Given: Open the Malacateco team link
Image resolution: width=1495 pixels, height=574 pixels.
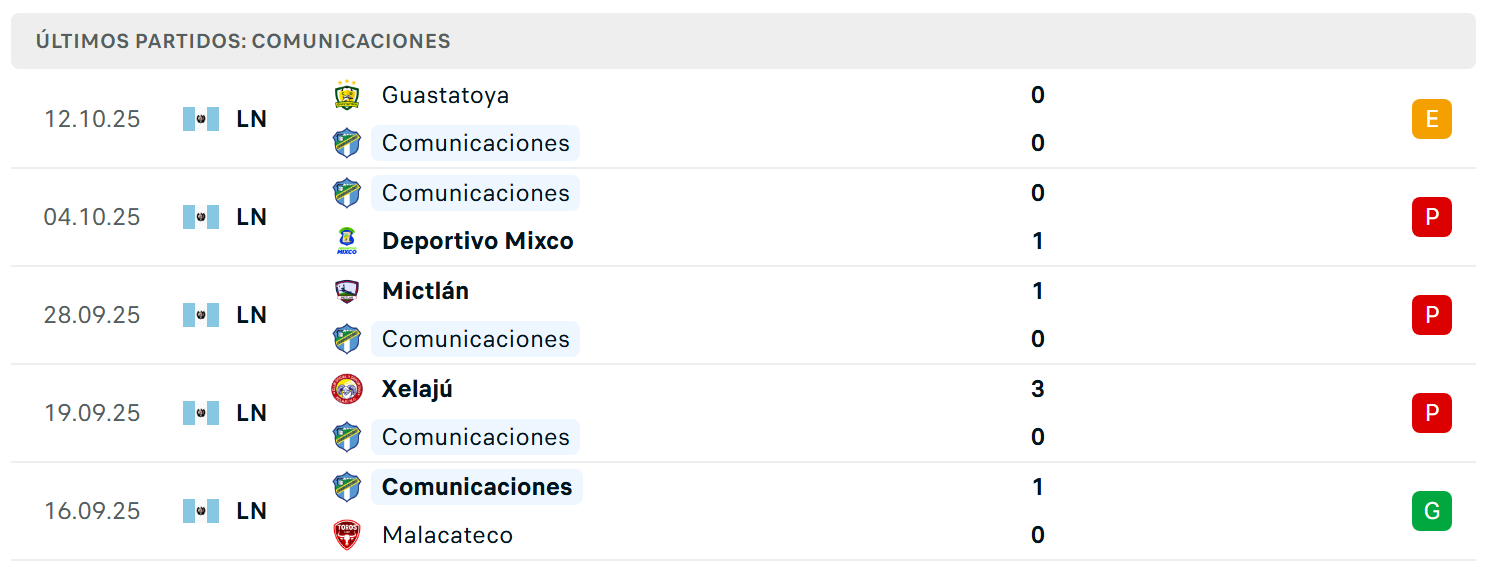Looking at the screenshot, I should click(447, 535).
